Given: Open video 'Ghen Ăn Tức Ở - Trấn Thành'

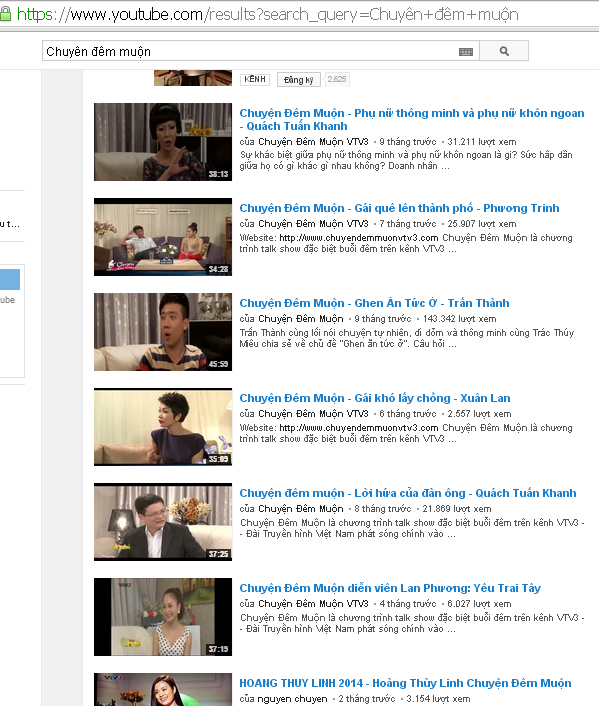Looking at the screenshot, I should coord(374,303).
